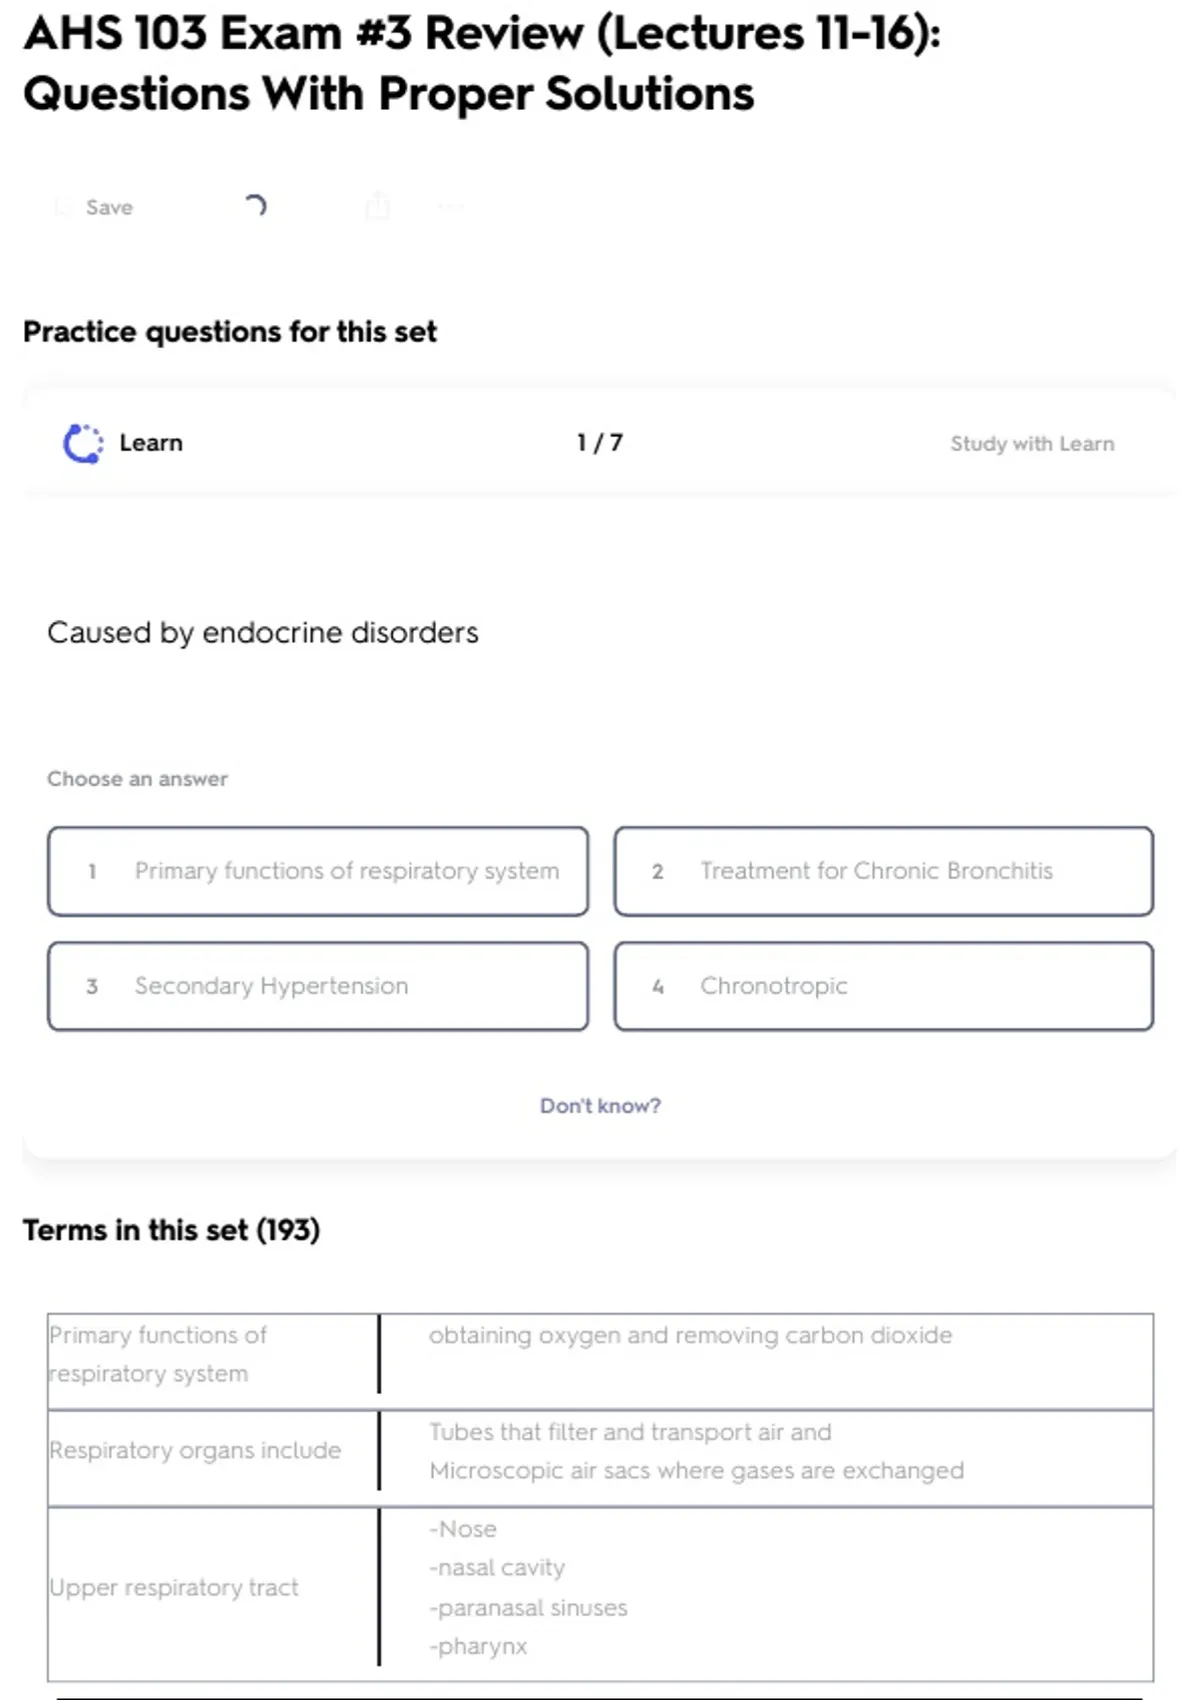The height and width of the screenshot is (1700, 1200).
Task: Click the loading spinner icon
Action: tap(255, 206)
